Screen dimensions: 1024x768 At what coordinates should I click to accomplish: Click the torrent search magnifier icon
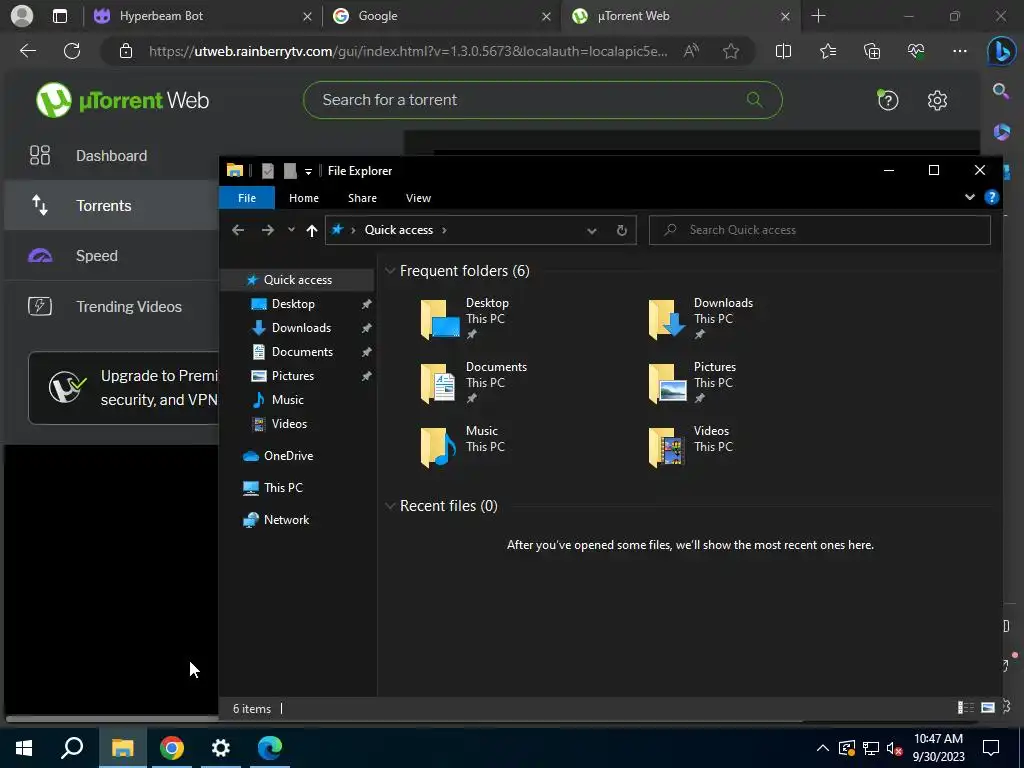coord(754,99)
